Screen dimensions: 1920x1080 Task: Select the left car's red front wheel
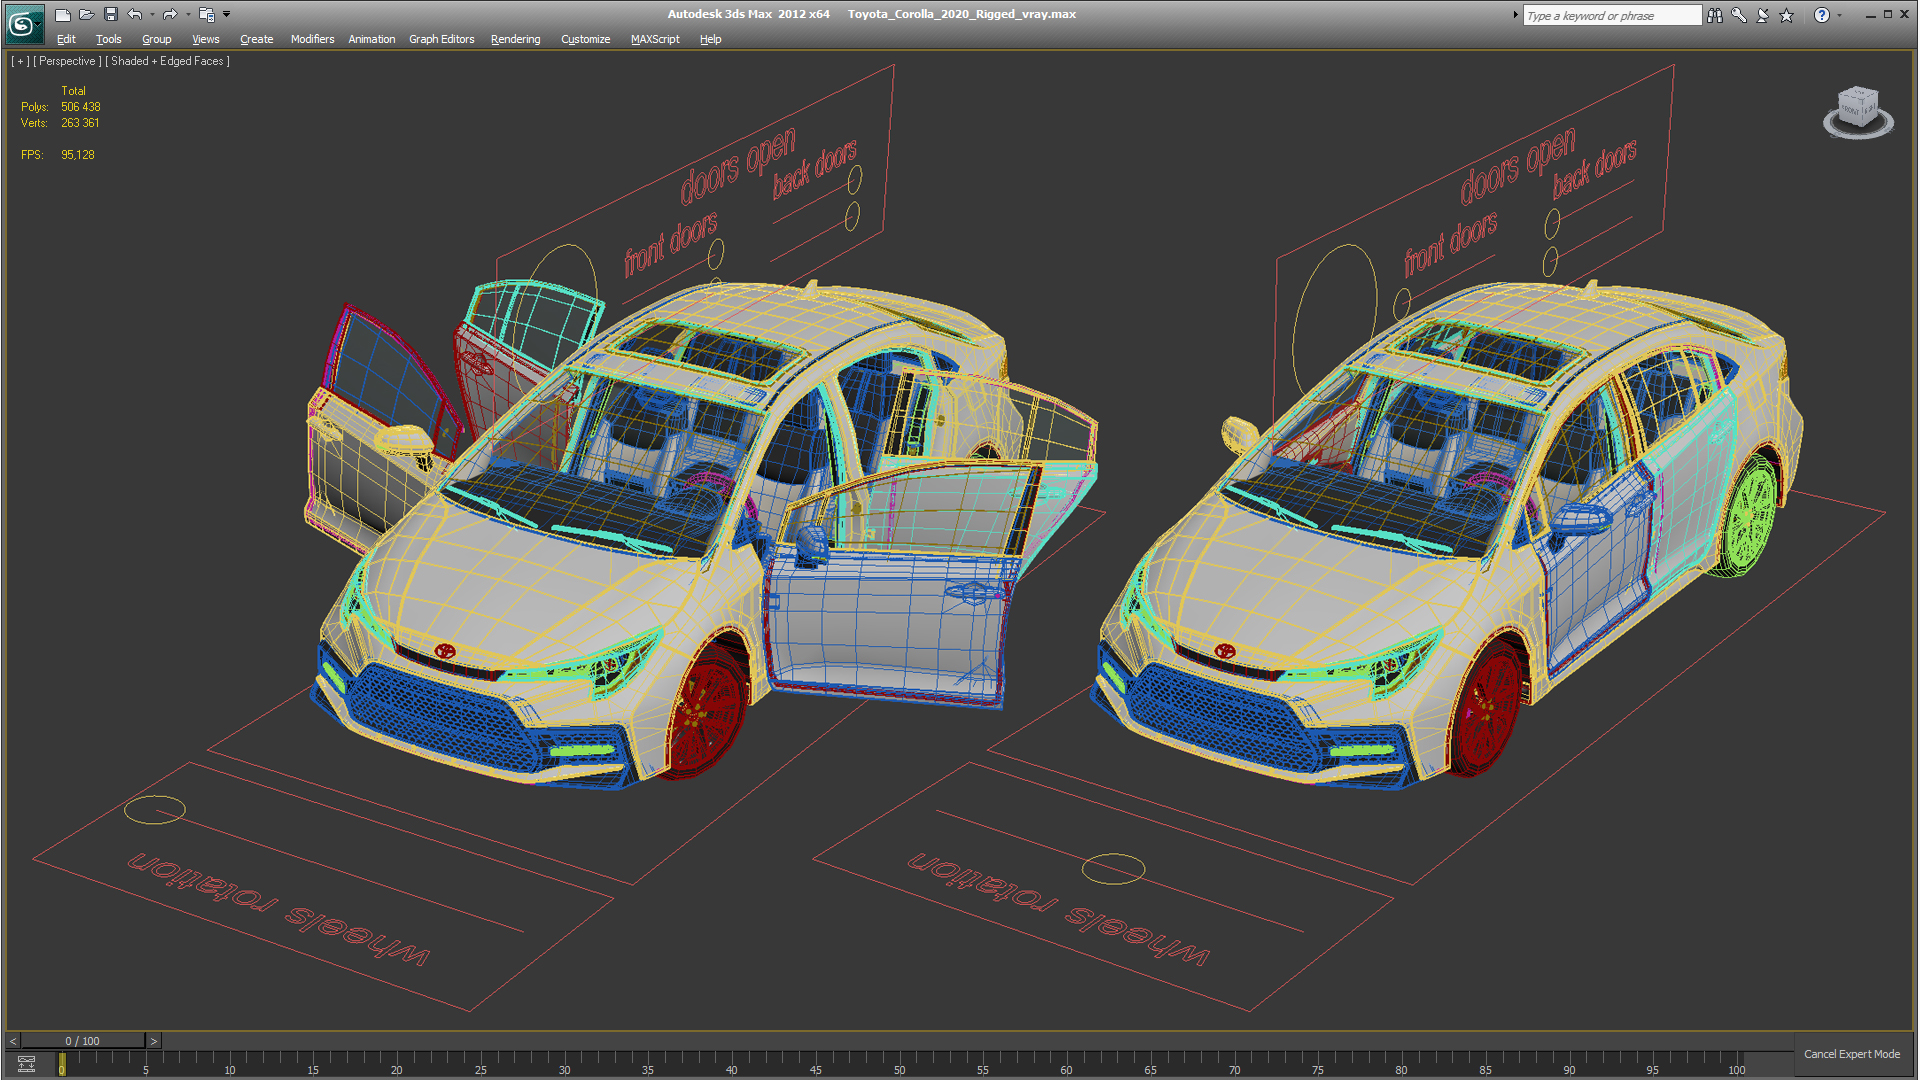(708, 710)
